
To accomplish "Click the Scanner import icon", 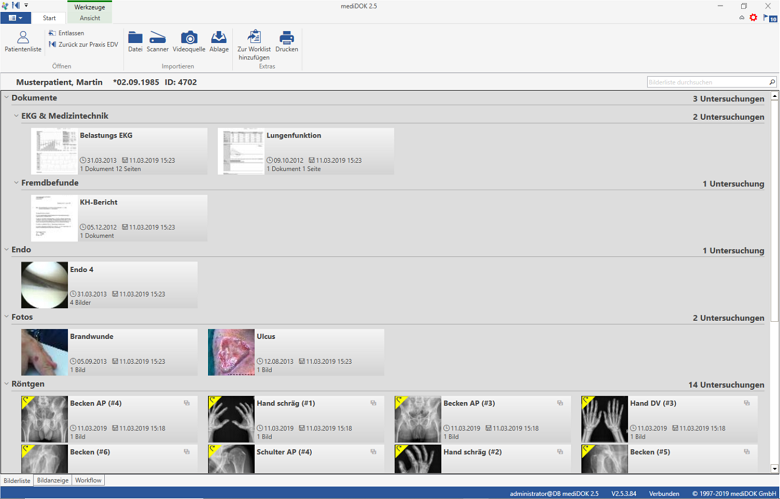I will coord(158,41).
